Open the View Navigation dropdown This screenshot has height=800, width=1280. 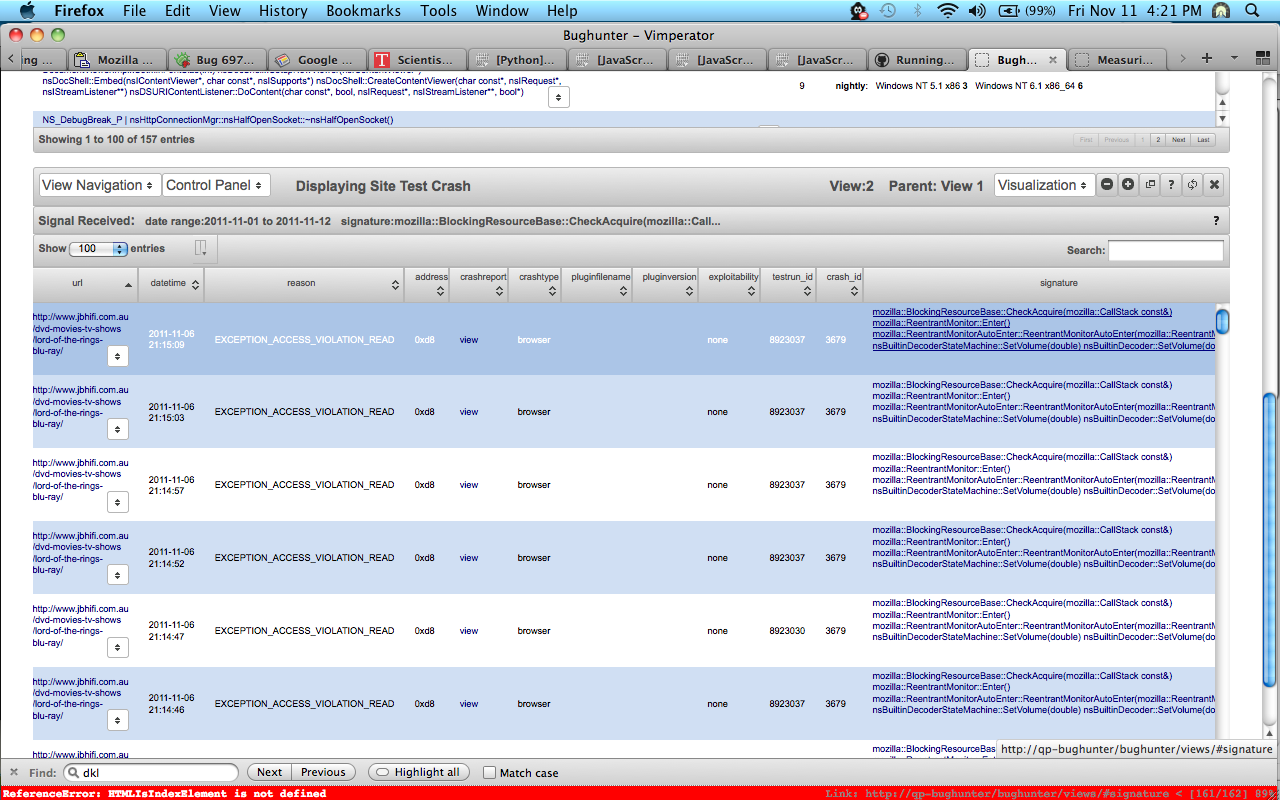click(99, 185)
